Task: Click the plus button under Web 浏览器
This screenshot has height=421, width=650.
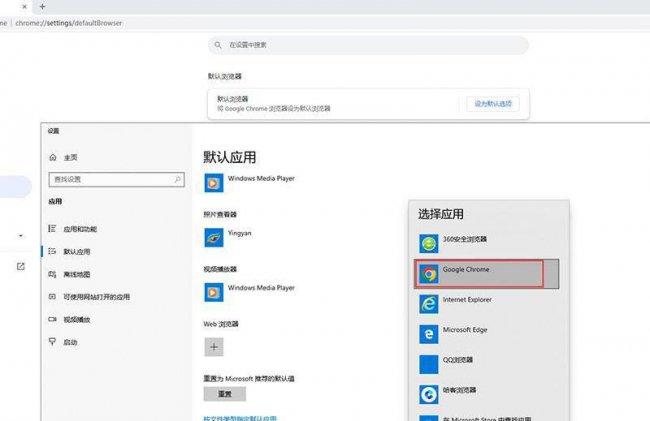Action: tap(214, 347)
